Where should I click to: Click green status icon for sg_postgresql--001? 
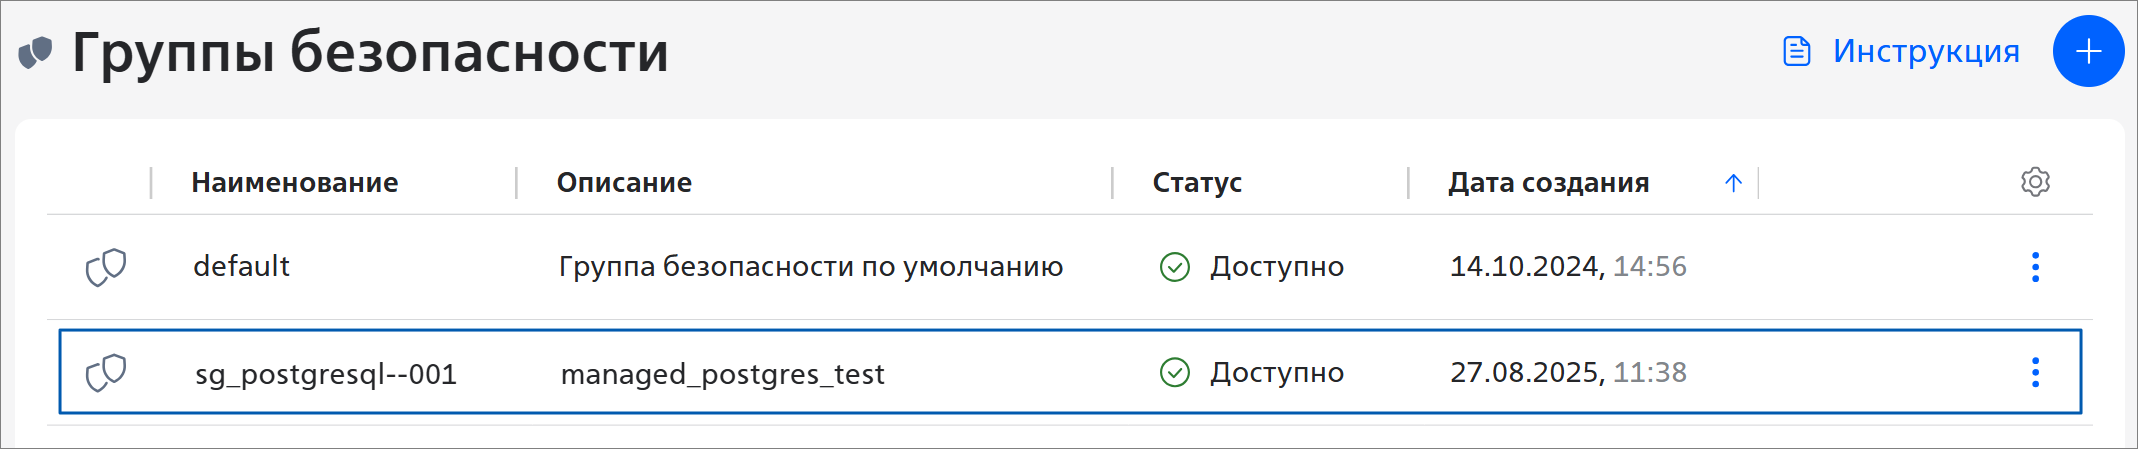coord(1174,372)
